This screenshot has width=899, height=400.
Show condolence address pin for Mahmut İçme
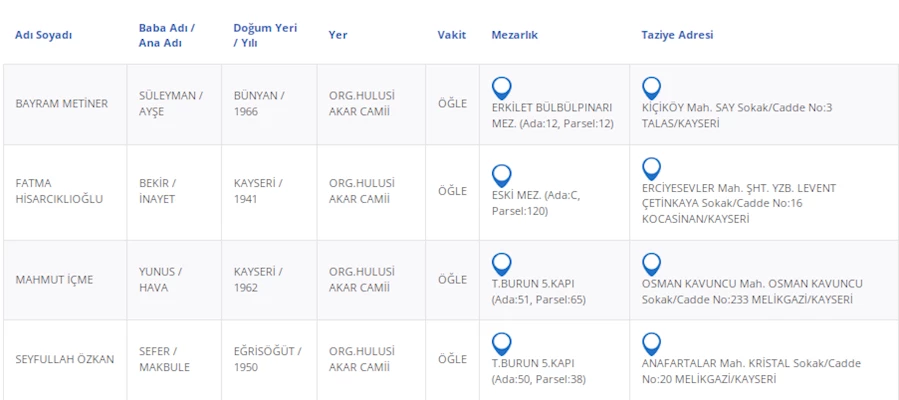pos(651,264)
